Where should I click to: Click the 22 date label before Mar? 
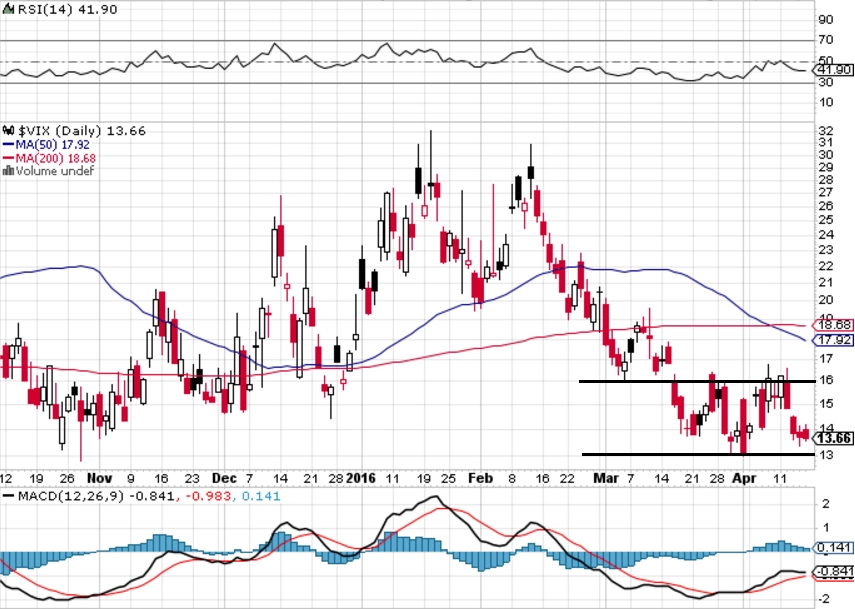[x=568, y=479]
